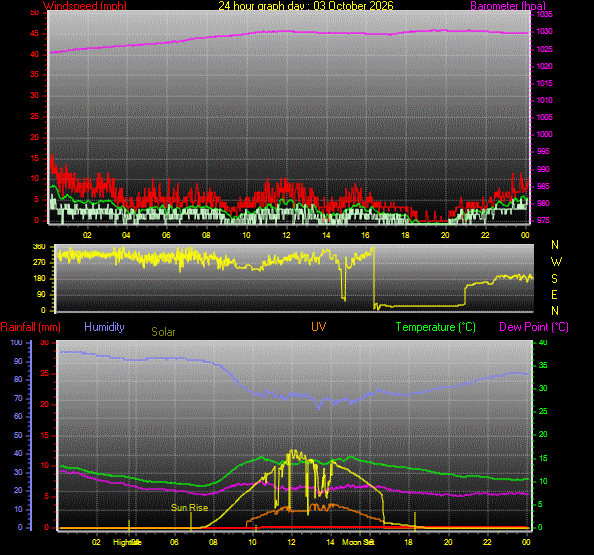Click hour 06 on windspeed graph axis
The width and height of the screenshot is (594, 555).
(166, 235)
